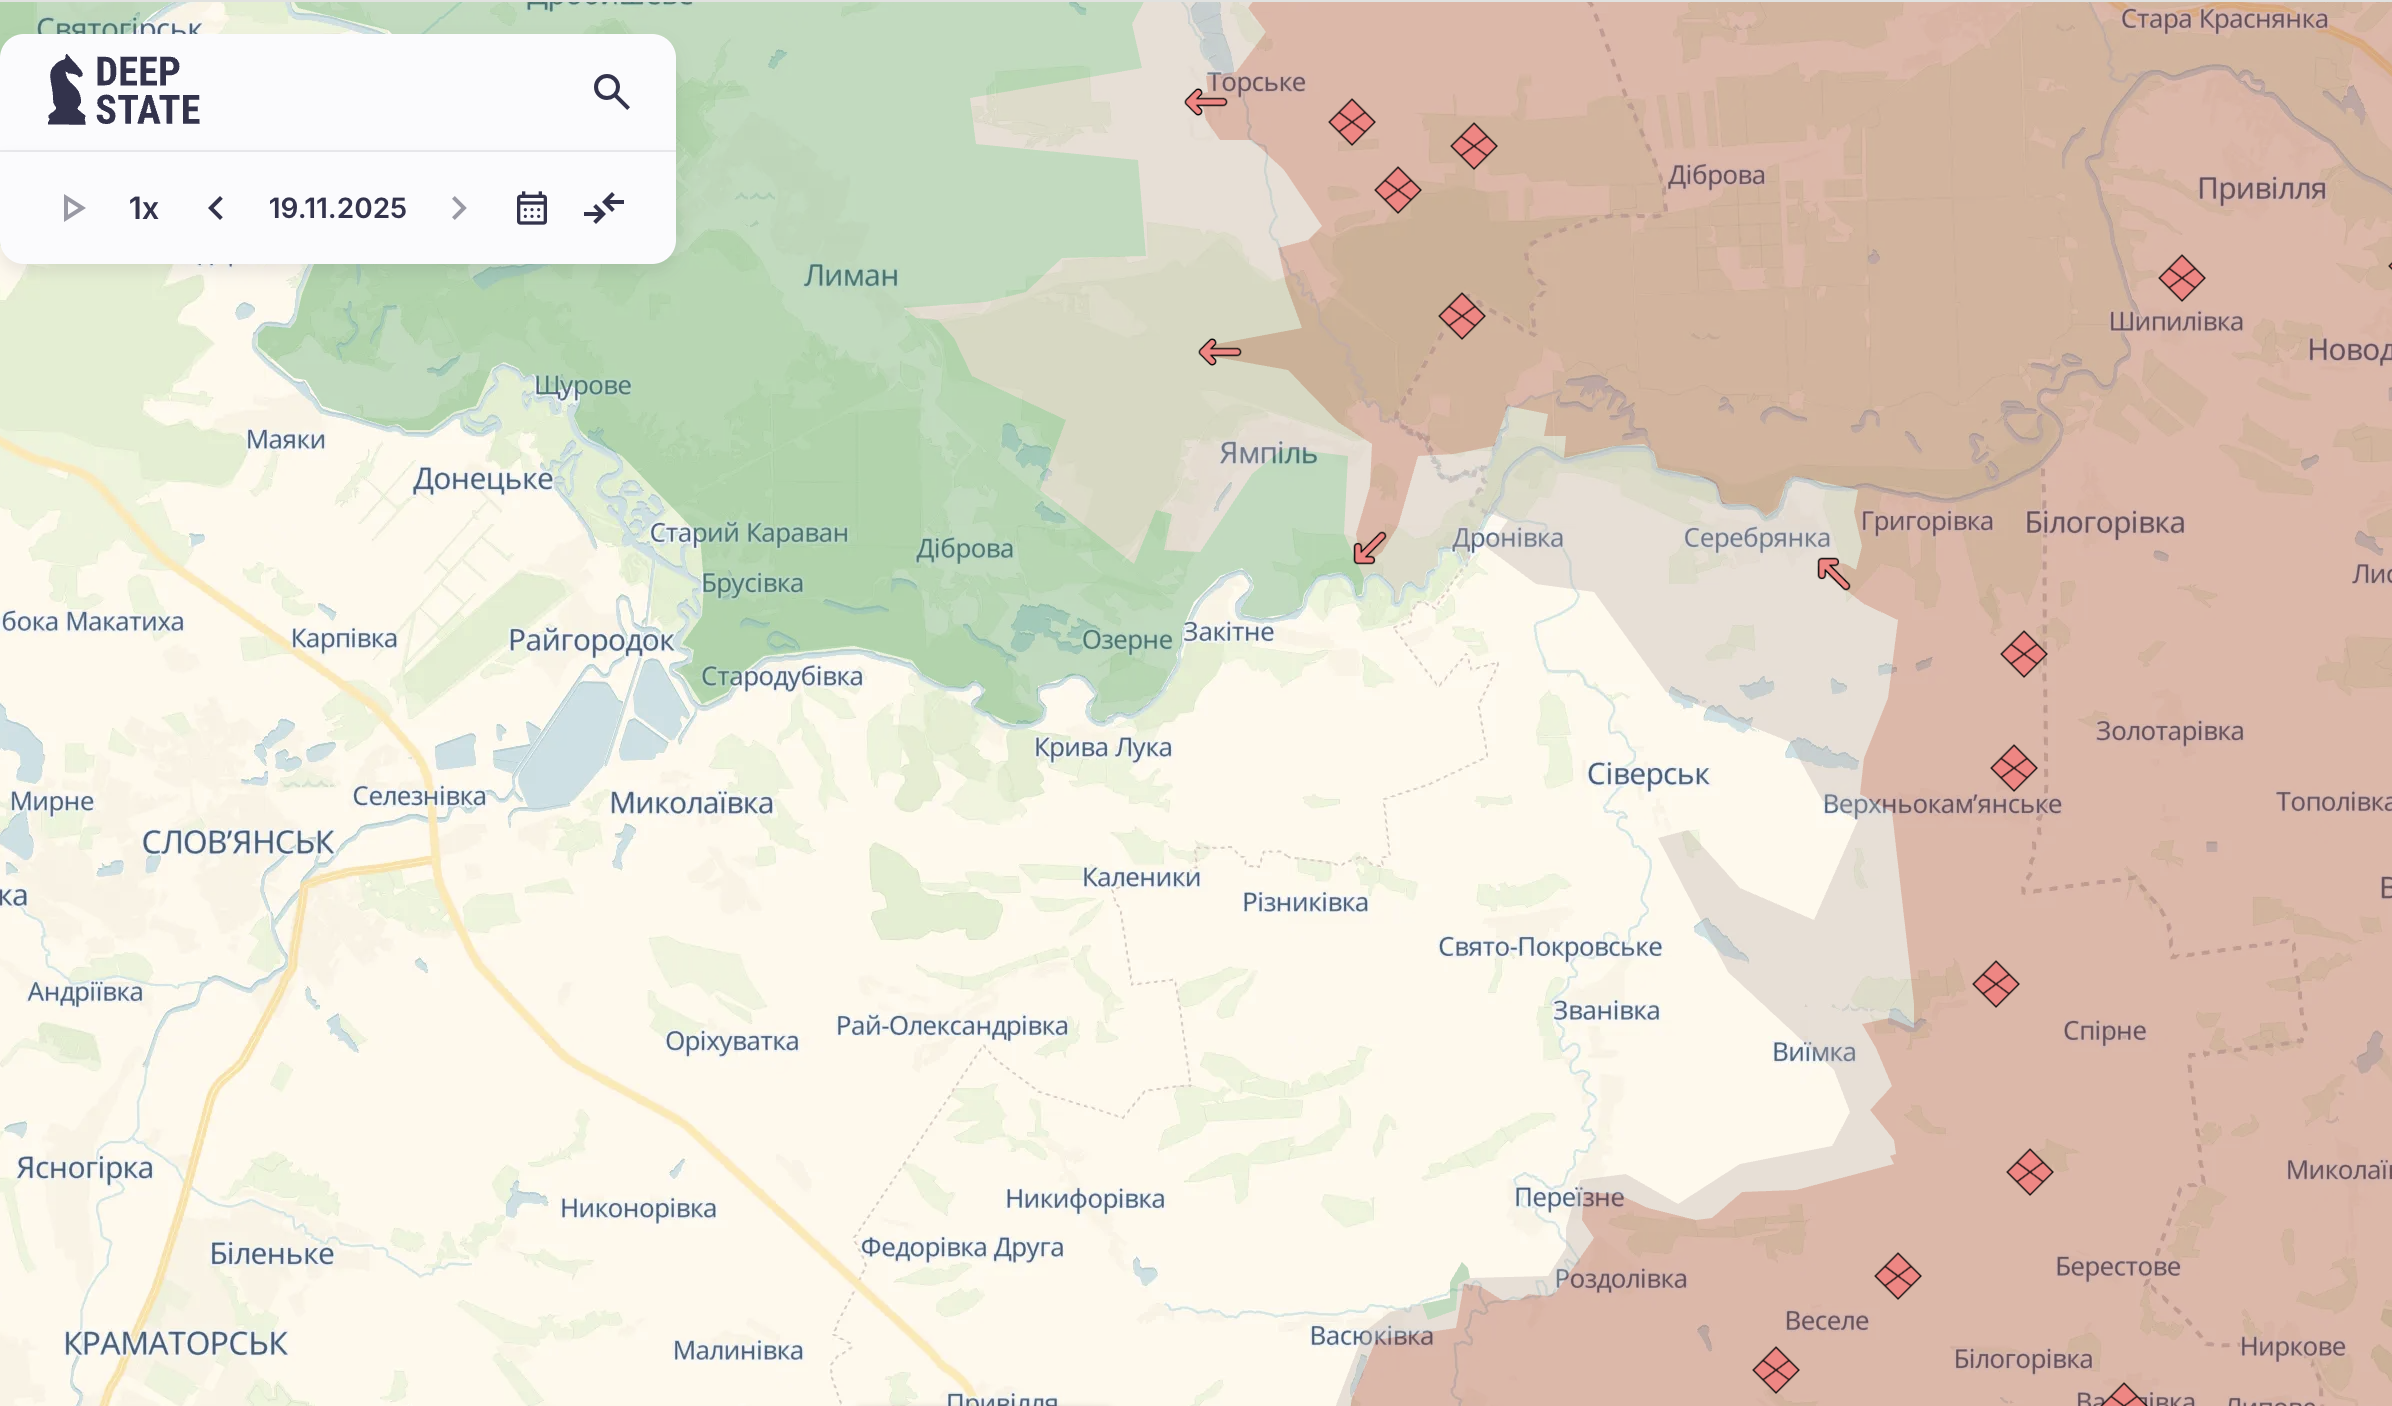Click the unit marker above Шипилівка
2392x1406 pixels.
(x=2181, y=277)
